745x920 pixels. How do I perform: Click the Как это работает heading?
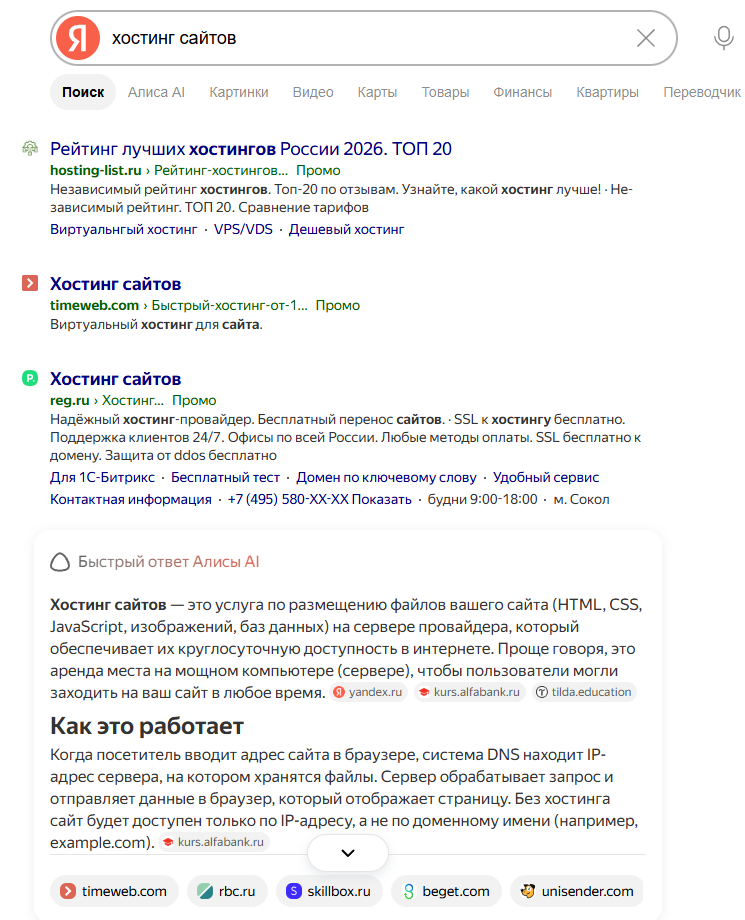(147, 726)
